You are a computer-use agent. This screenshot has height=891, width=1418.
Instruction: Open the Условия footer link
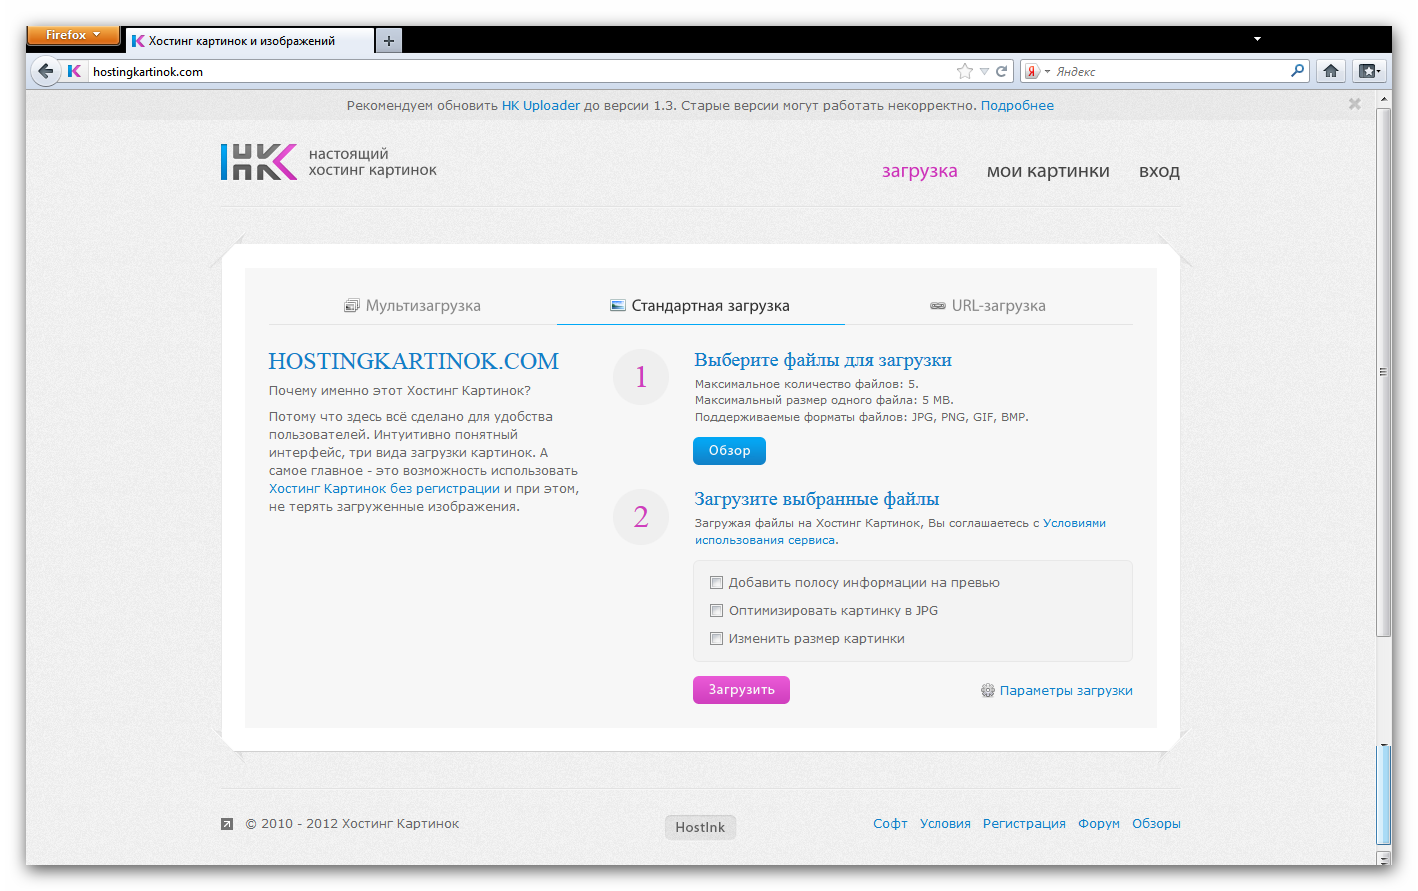[x=945, y=824]
